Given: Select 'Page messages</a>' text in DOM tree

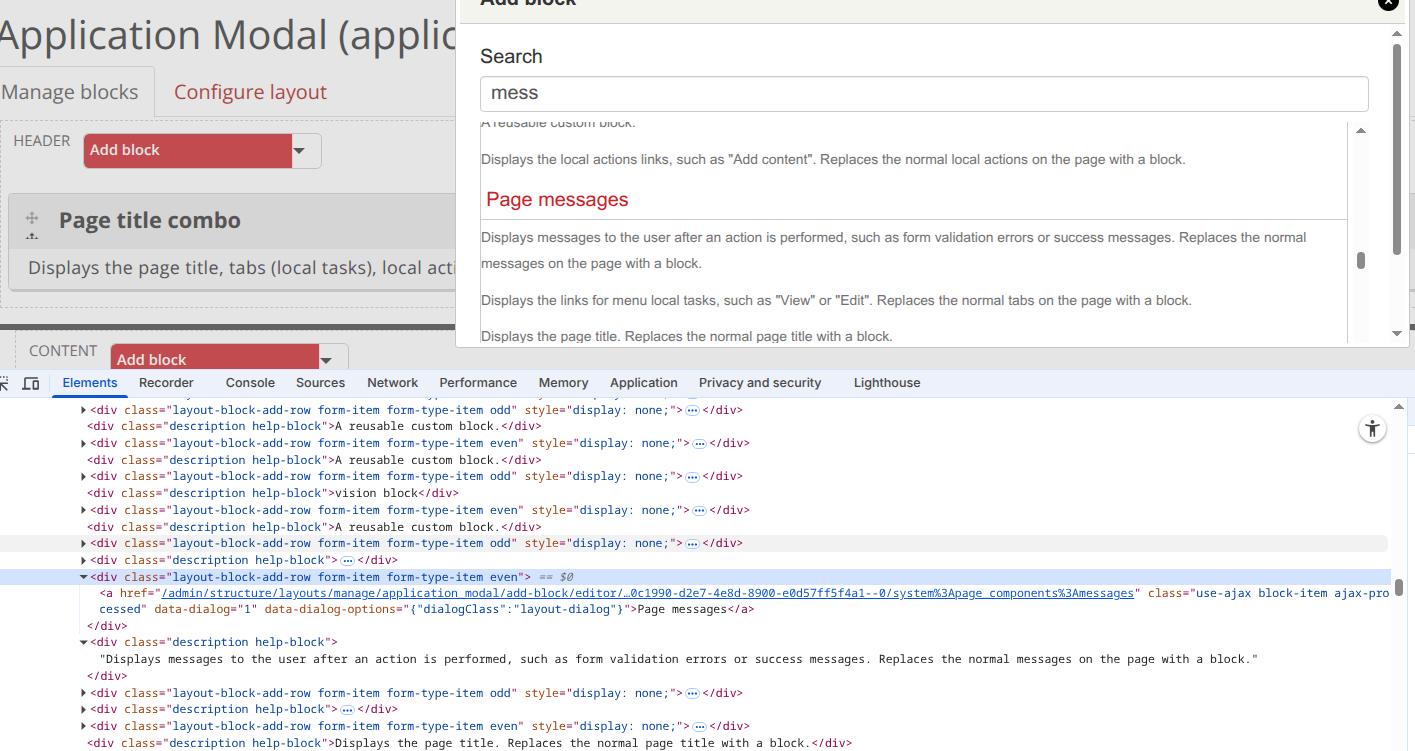Looking at the screenshot, I should tap(695, 609).
